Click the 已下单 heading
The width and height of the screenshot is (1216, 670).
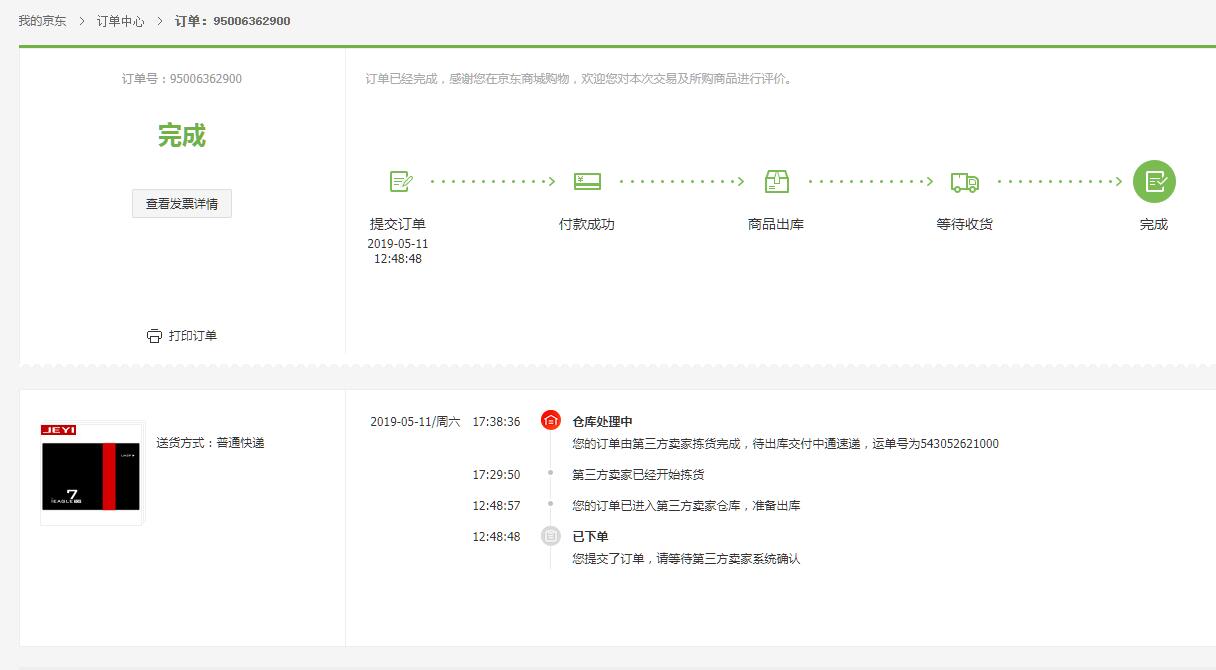pyautogui.click(x=590, y=537)
